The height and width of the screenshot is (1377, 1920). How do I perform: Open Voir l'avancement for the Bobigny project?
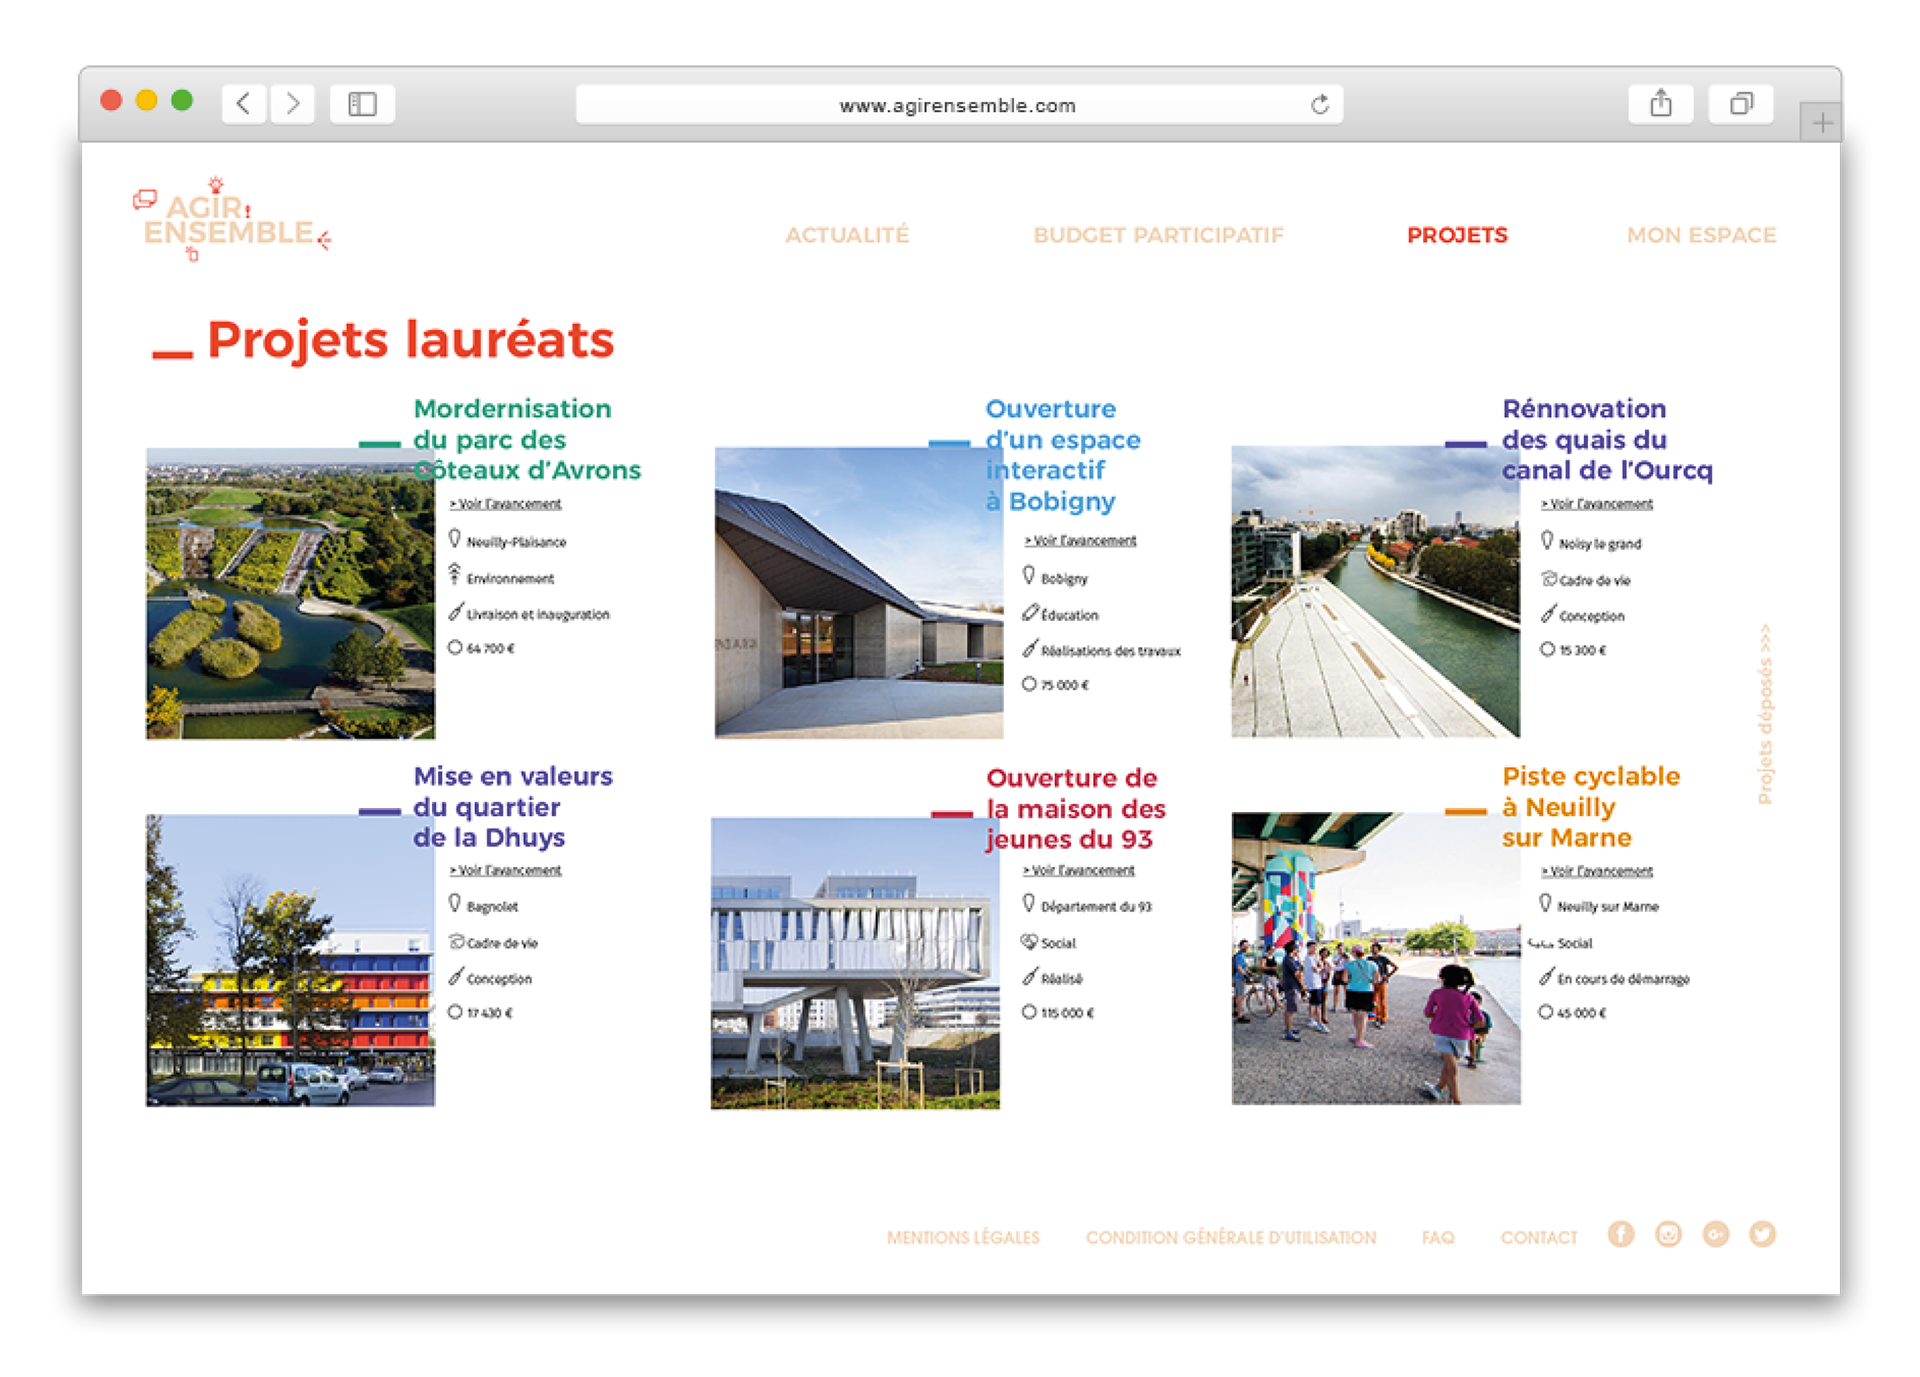coord(1080,540)
